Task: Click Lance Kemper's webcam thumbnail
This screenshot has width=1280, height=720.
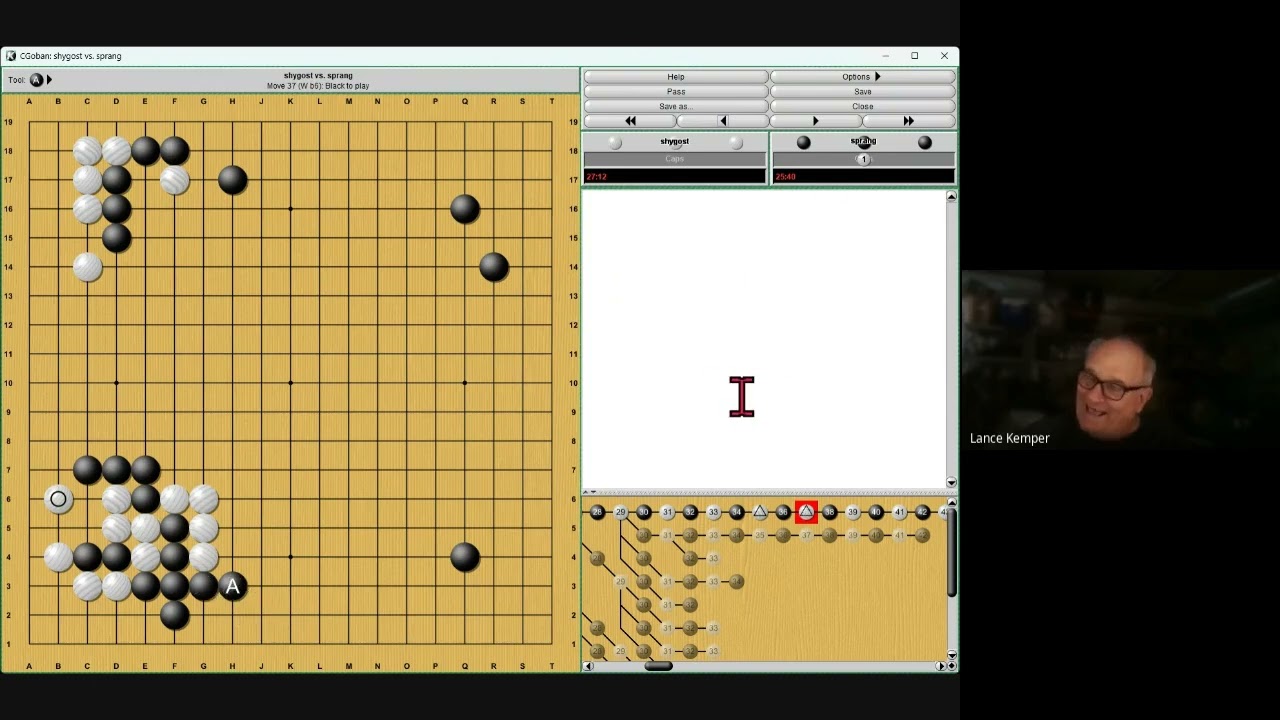Action: [x=1120, y=360]
